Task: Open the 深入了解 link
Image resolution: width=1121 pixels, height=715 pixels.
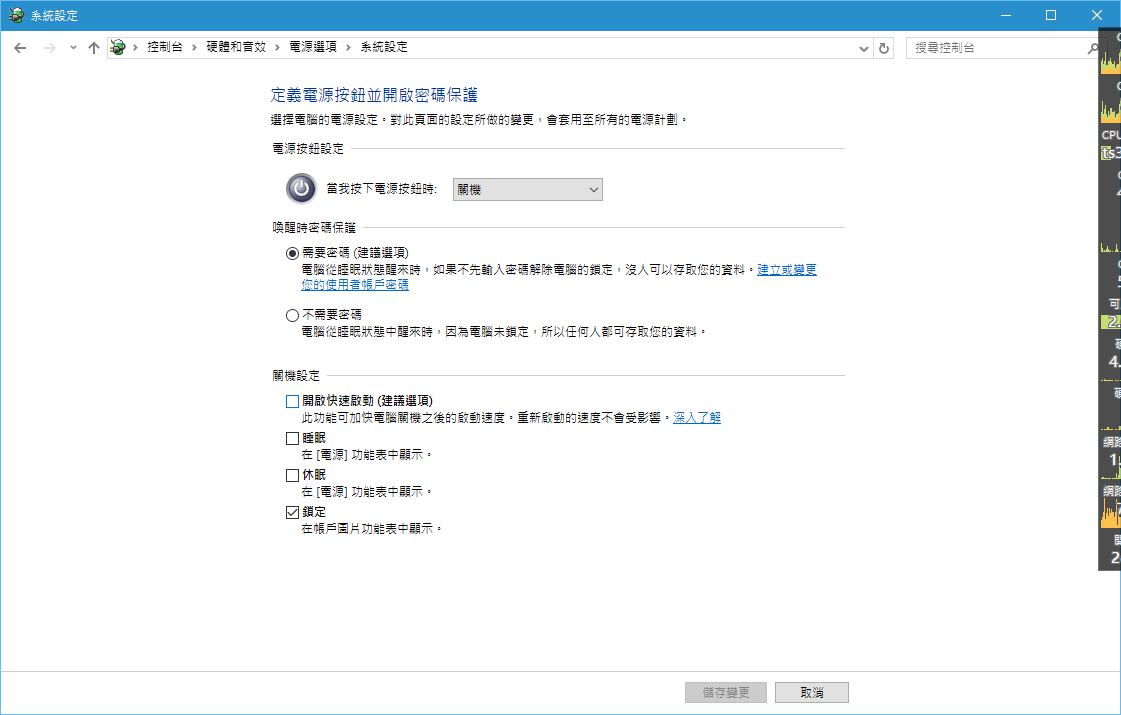Action: click(696, 417)
